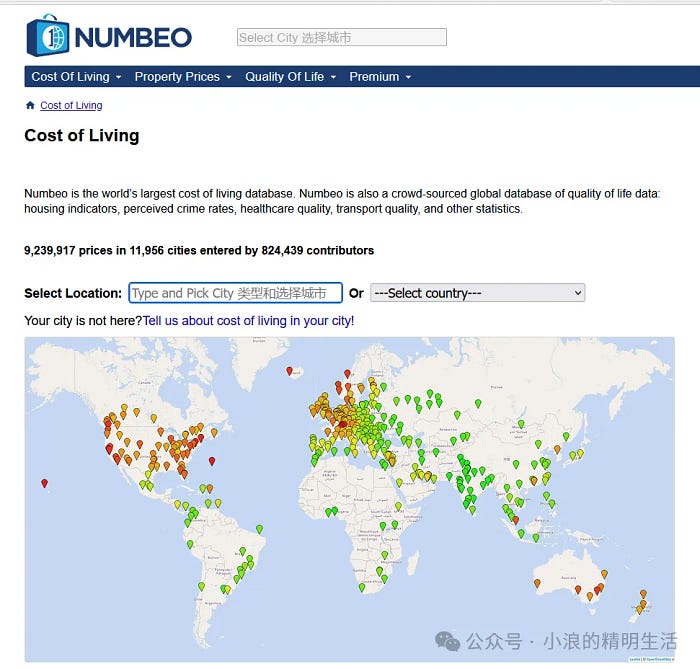700x669 pixels.
Task: Expand the Cost Of Living dropdown arrow
Action: click(118, 77)
